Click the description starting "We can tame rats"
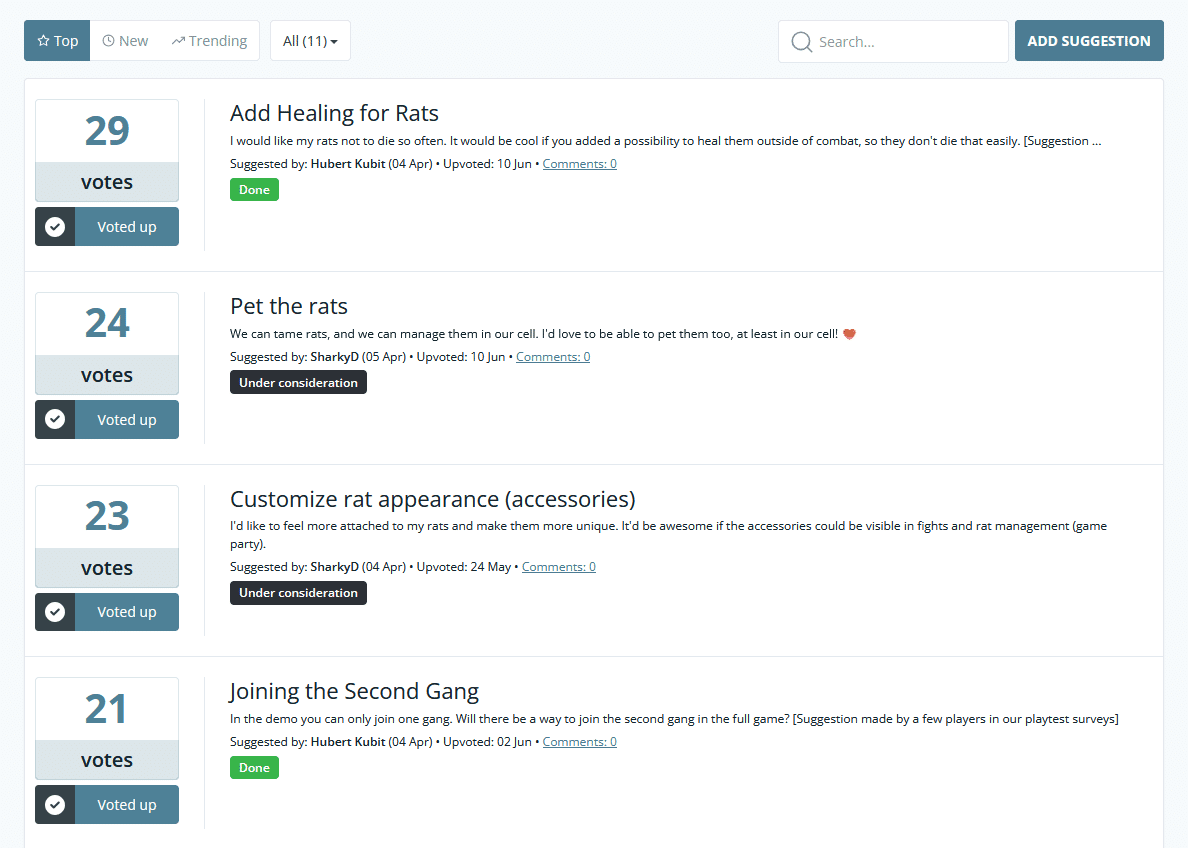This screenshot has height=848, width=1188. click(542, 334)
